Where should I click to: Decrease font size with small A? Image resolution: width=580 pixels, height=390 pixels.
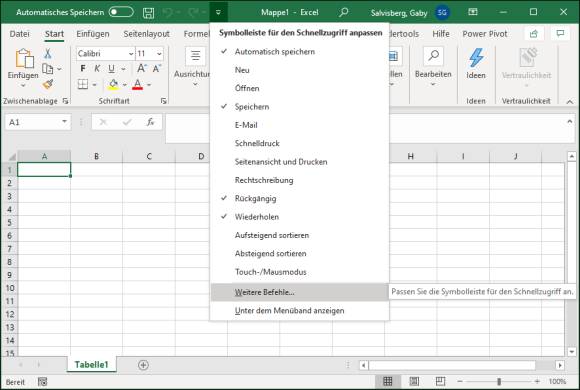pyautogui.click(x=157, y=68)
